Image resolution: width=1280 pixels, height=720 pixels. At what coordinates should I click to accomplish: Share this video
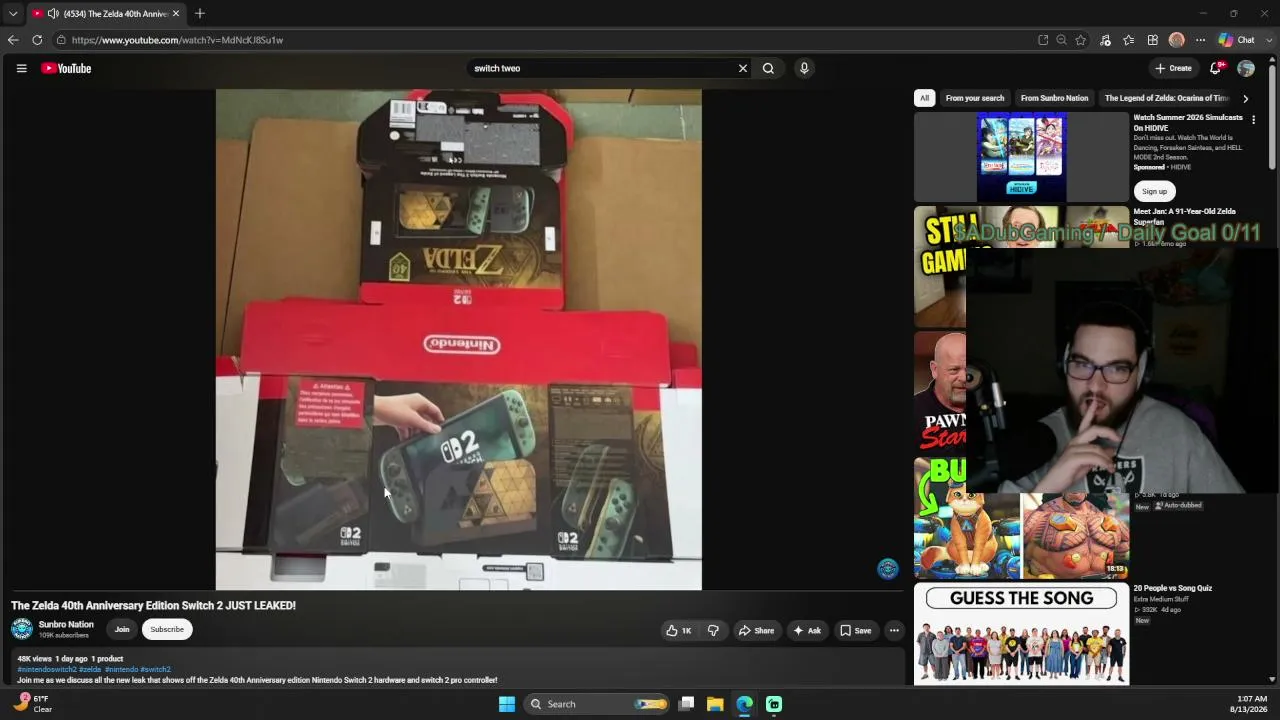point(756,630)
